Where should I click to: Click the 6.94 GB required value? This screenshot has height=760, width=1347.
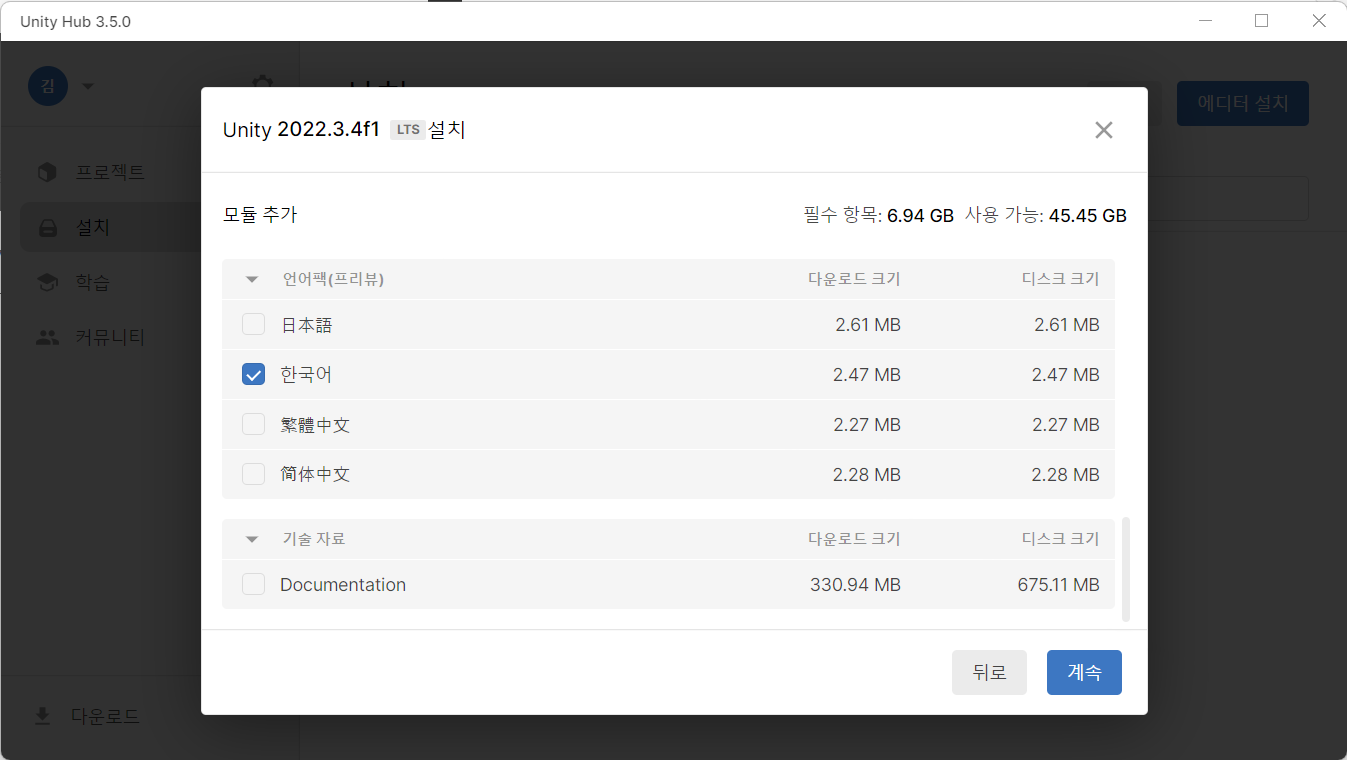(x=920, y=215)
